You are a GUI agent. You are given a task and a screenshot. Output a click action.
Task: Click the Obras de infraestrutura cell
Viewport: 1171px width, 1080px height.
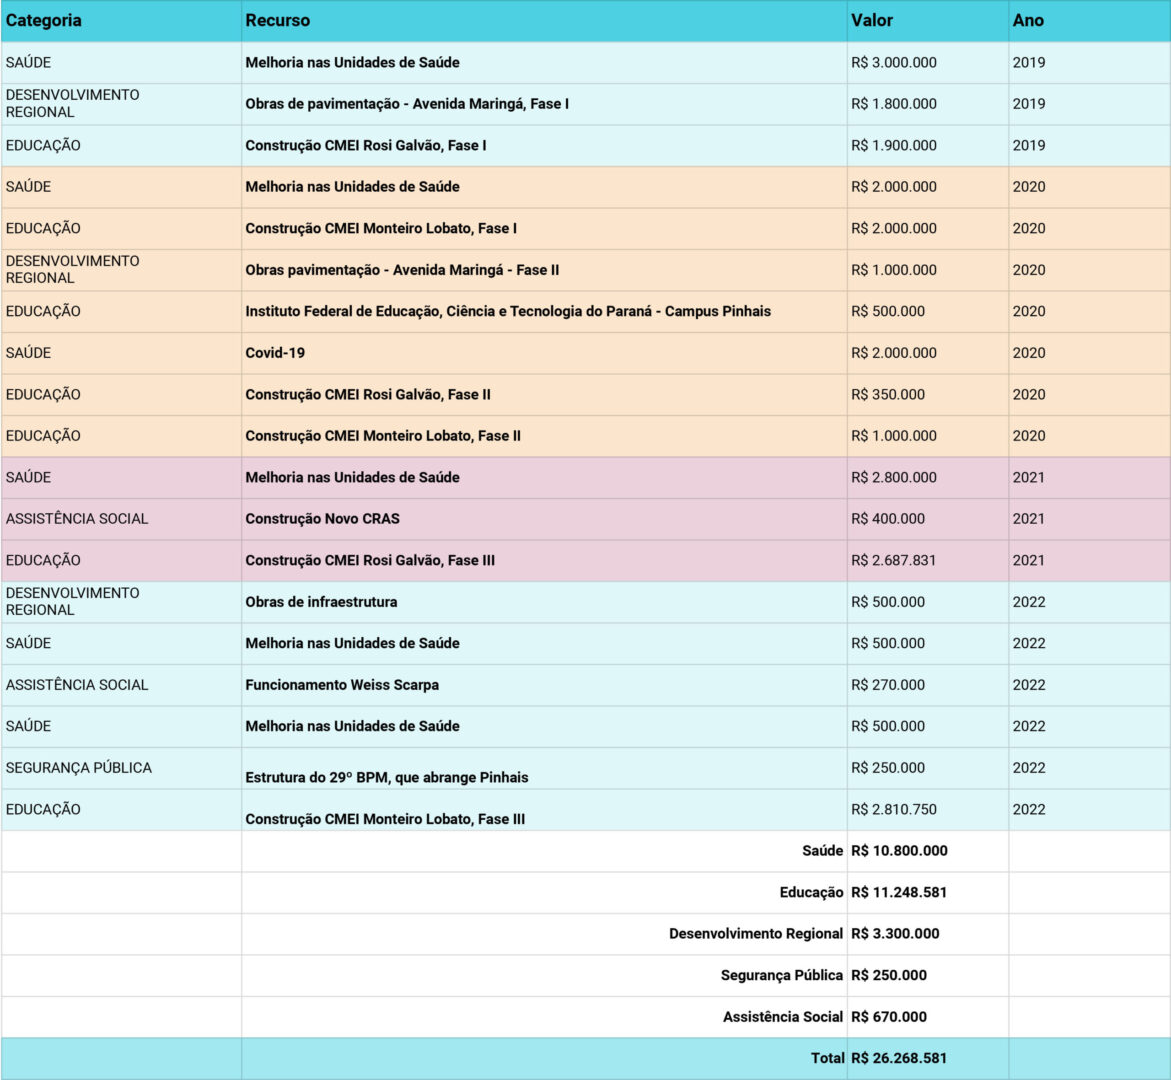click(x=321, y=602)
